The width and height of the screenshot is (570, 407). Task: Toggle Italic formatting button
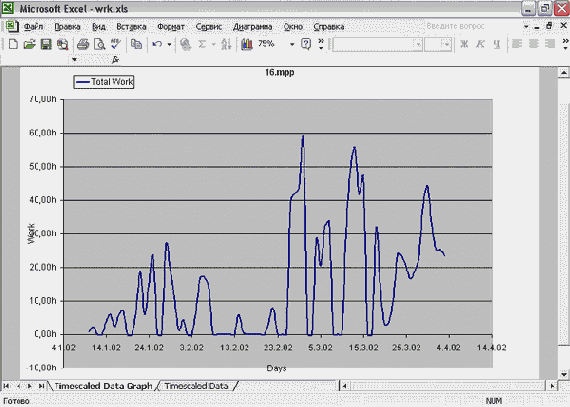click(480, 44)
